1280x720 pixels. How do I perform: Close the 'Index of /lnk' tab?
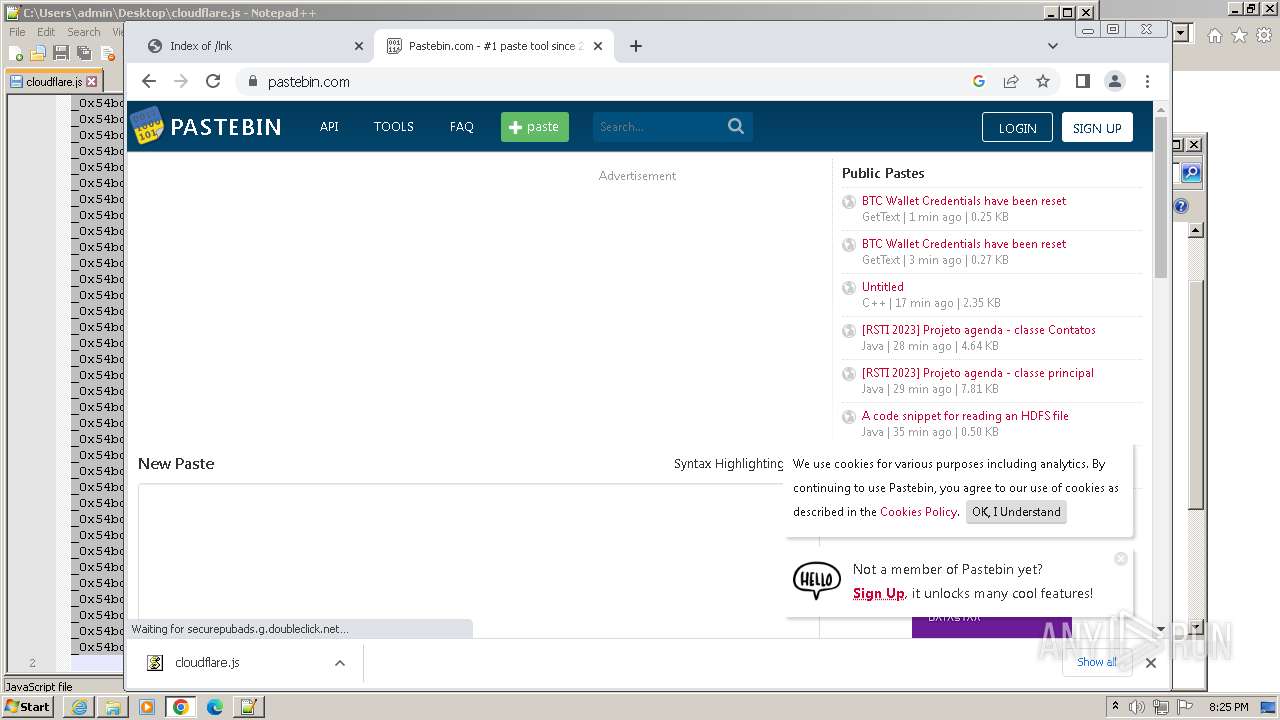[x=359, y=46]
